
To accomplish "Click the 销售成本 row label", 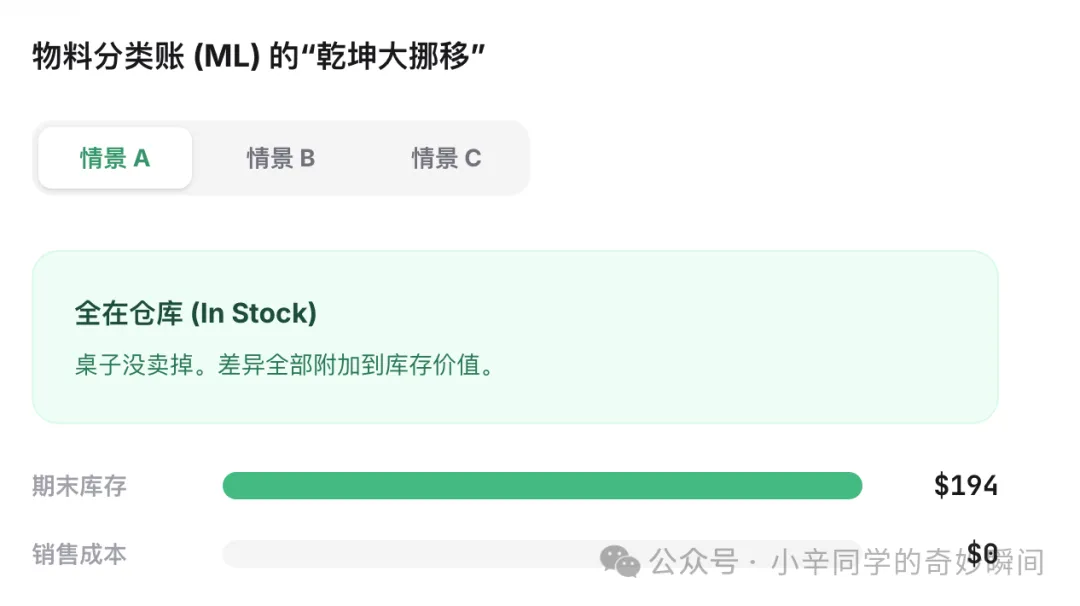I will point(79,554).
